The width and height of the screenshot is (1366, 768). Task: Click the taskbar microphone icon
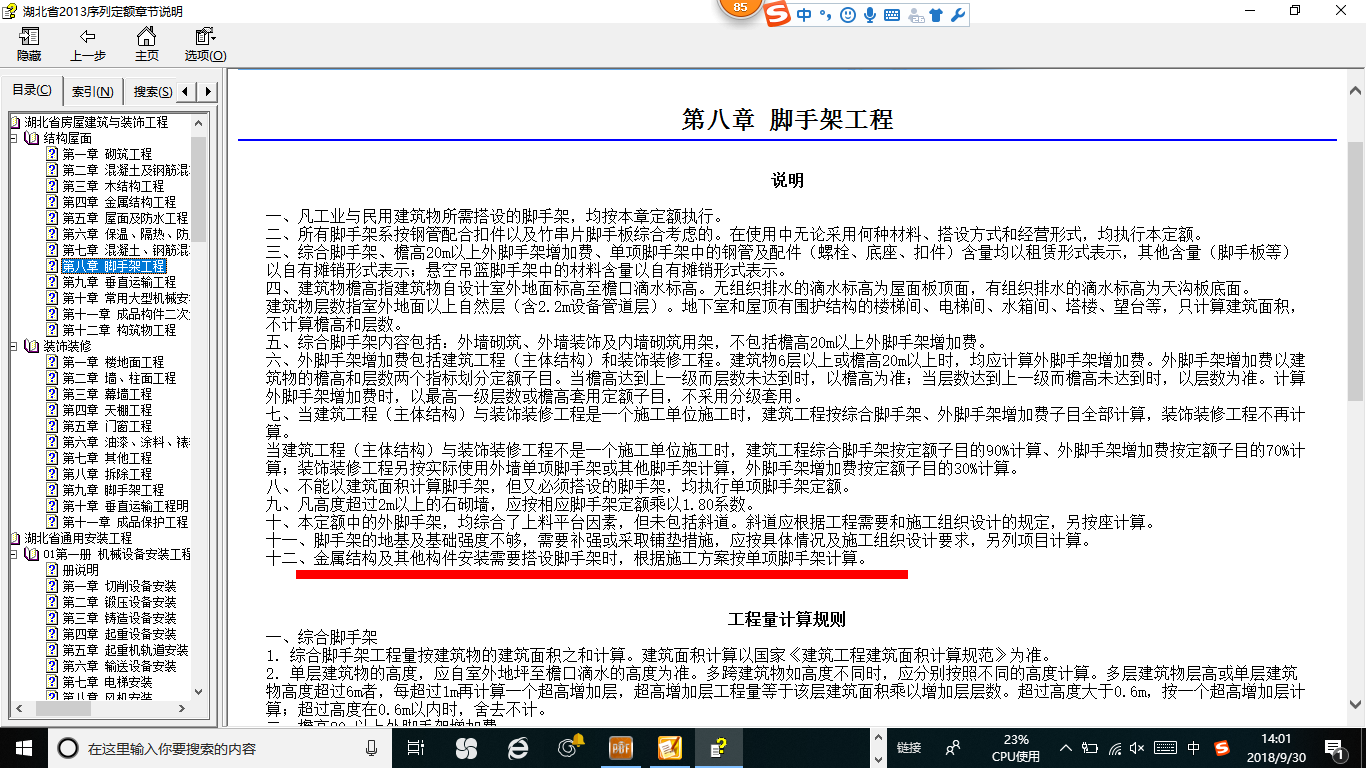point(372,747)
